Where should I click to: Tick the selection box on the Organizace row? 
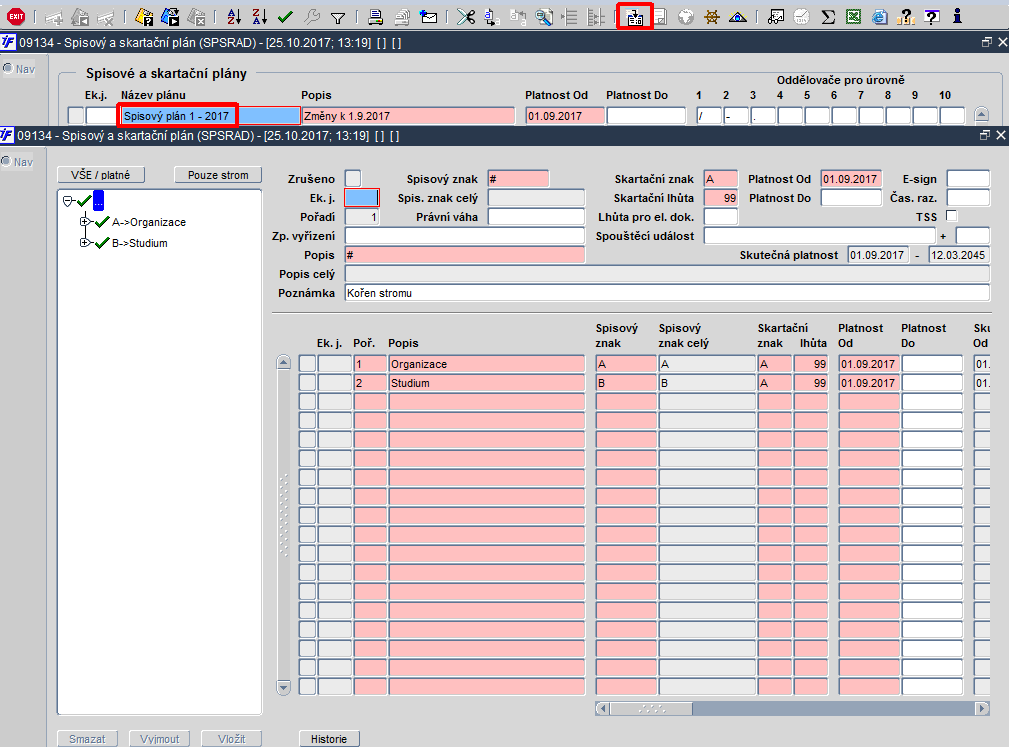[308, 364]
